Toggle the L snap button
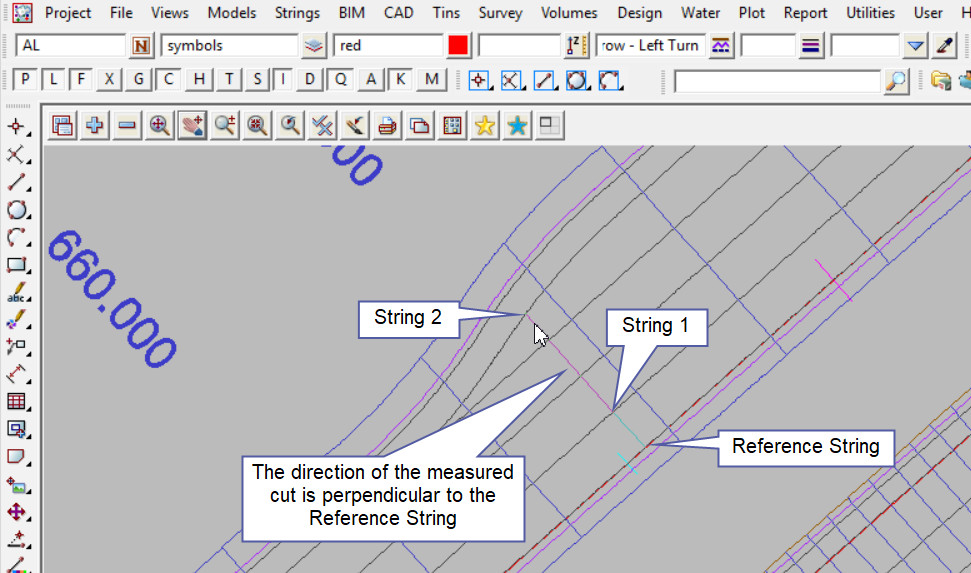The image size is (971, 573). (53, 80)
